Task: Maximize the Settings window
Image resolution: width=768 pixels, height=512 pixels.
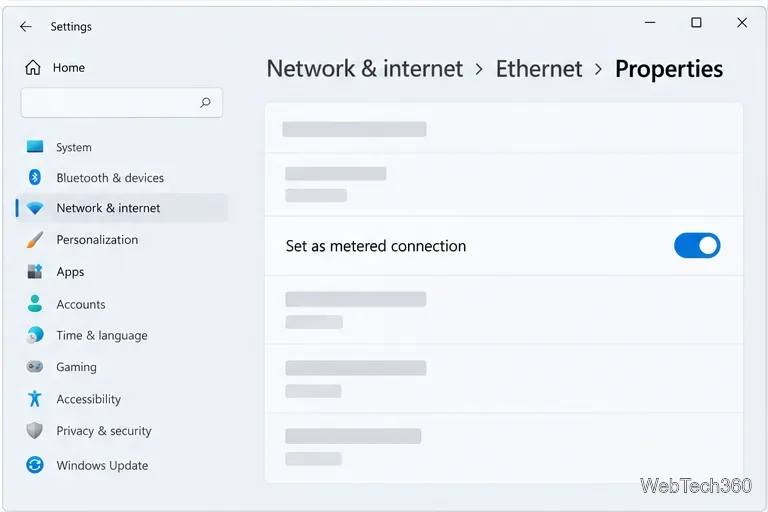Action: 696,23
